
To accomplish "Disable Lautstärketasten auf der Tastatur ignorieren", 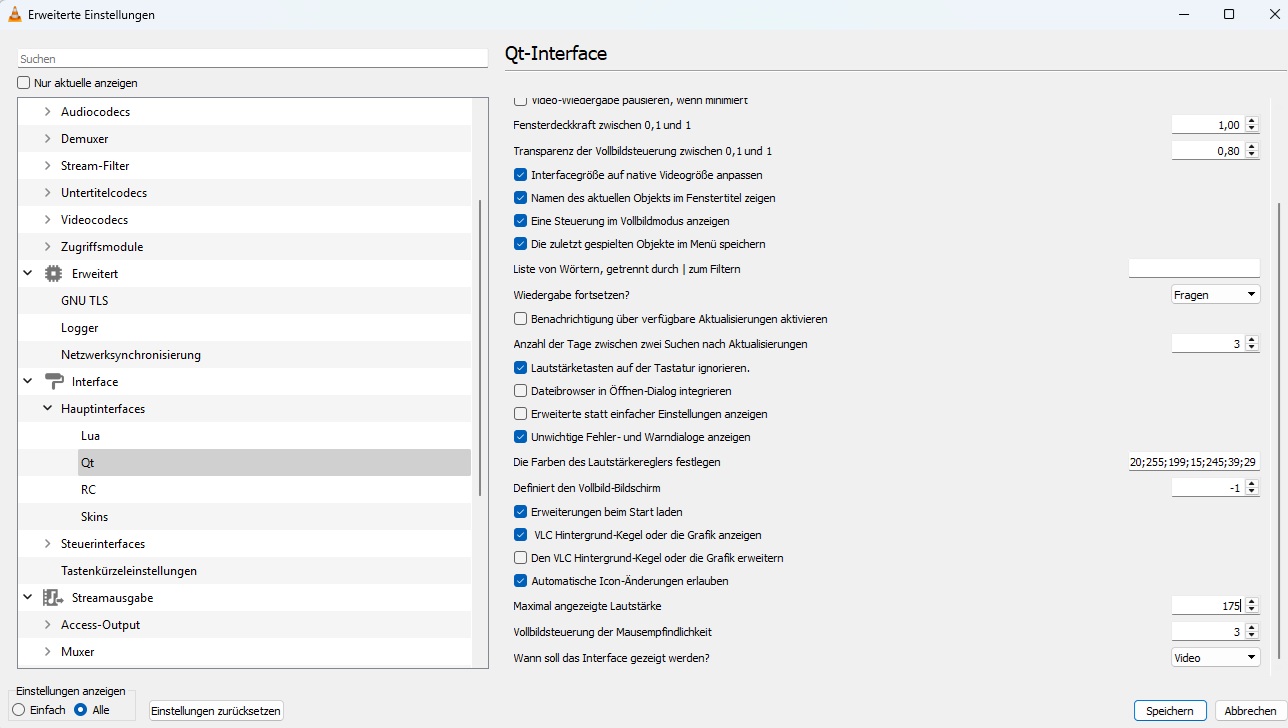I will [520, 368].
